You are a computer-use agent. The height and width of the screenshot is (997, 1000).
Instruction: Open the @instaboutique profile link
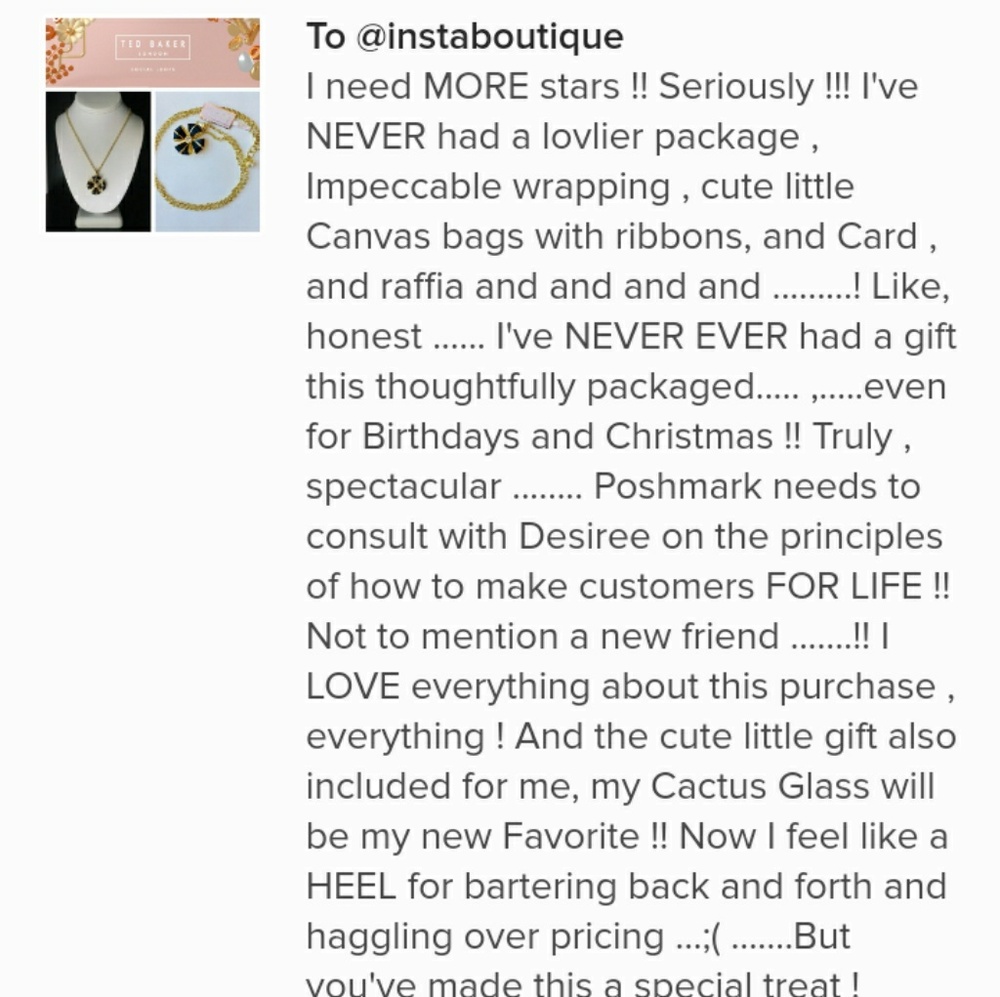[x=489, y=36]
